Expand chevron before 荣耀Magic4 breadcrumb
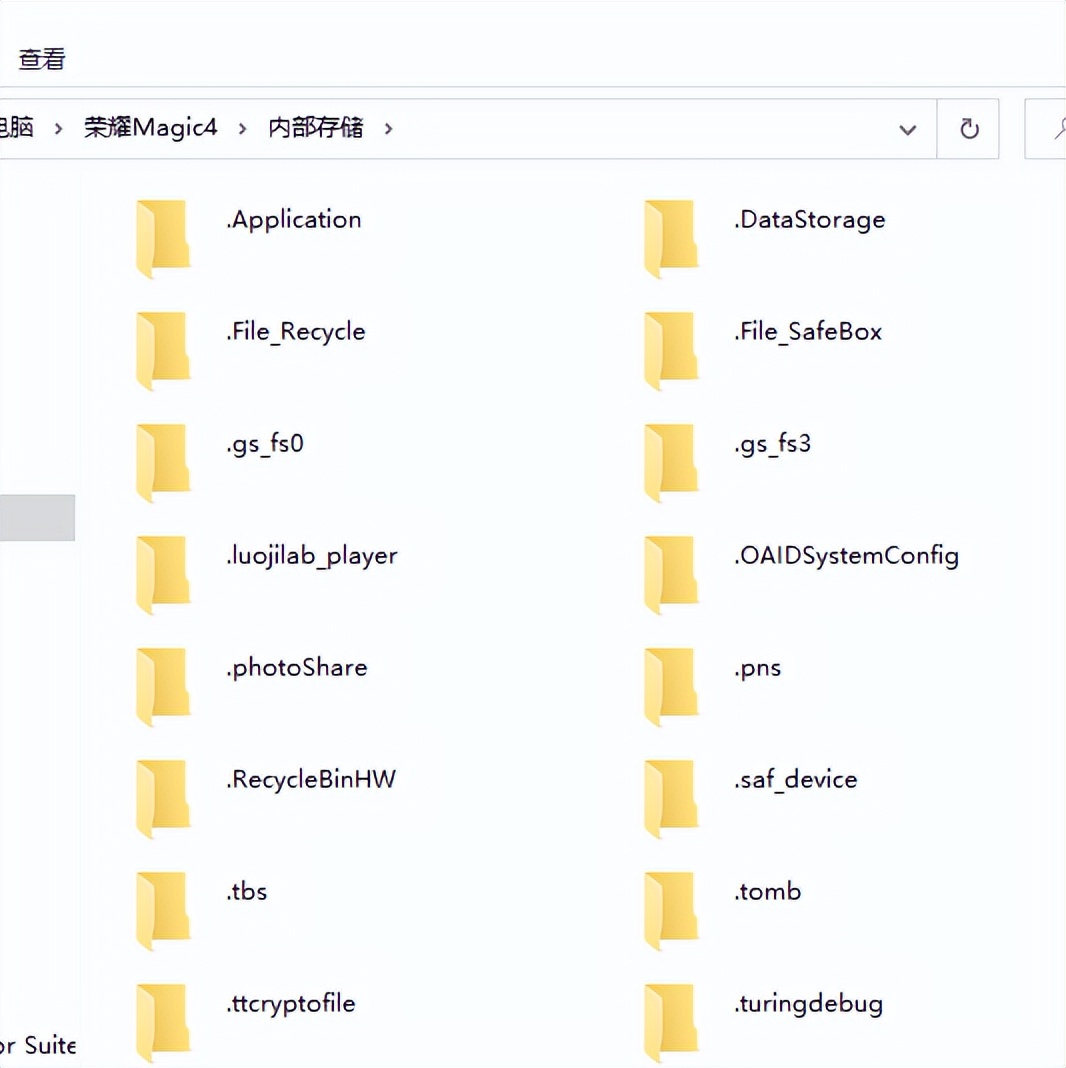Image resolution: width=1066 pixels, height=1068 pixels. 59,128
